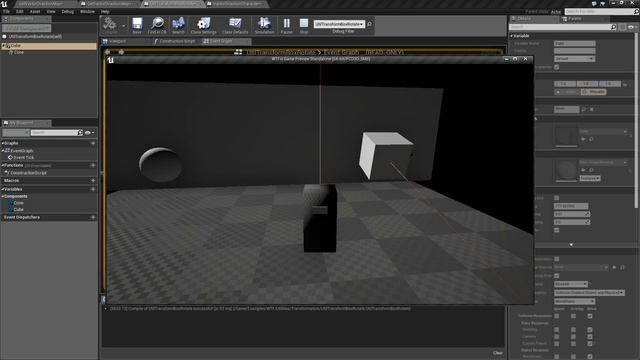Screen dimensions: 640x360
Task: Click the Add Component button
Action: [x=27, y=28]
